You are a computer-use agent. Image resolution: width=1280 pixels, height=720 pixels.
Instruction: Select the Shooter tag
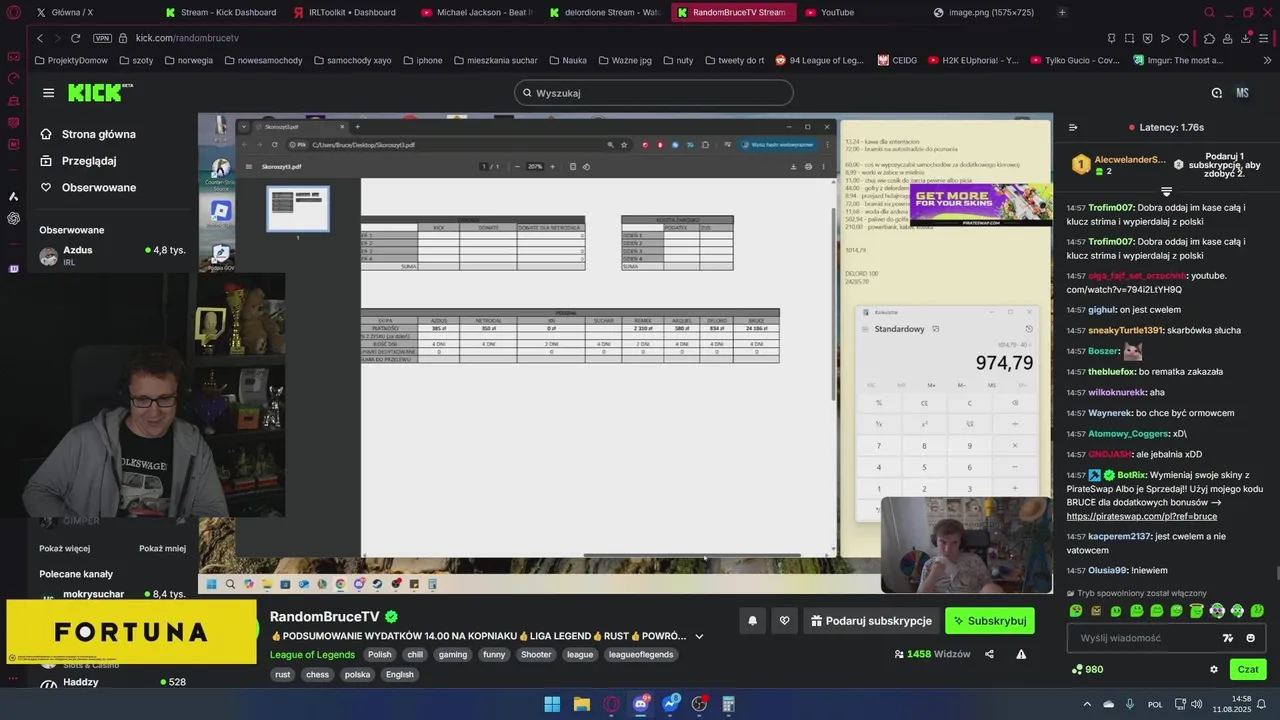pos(536,655)
